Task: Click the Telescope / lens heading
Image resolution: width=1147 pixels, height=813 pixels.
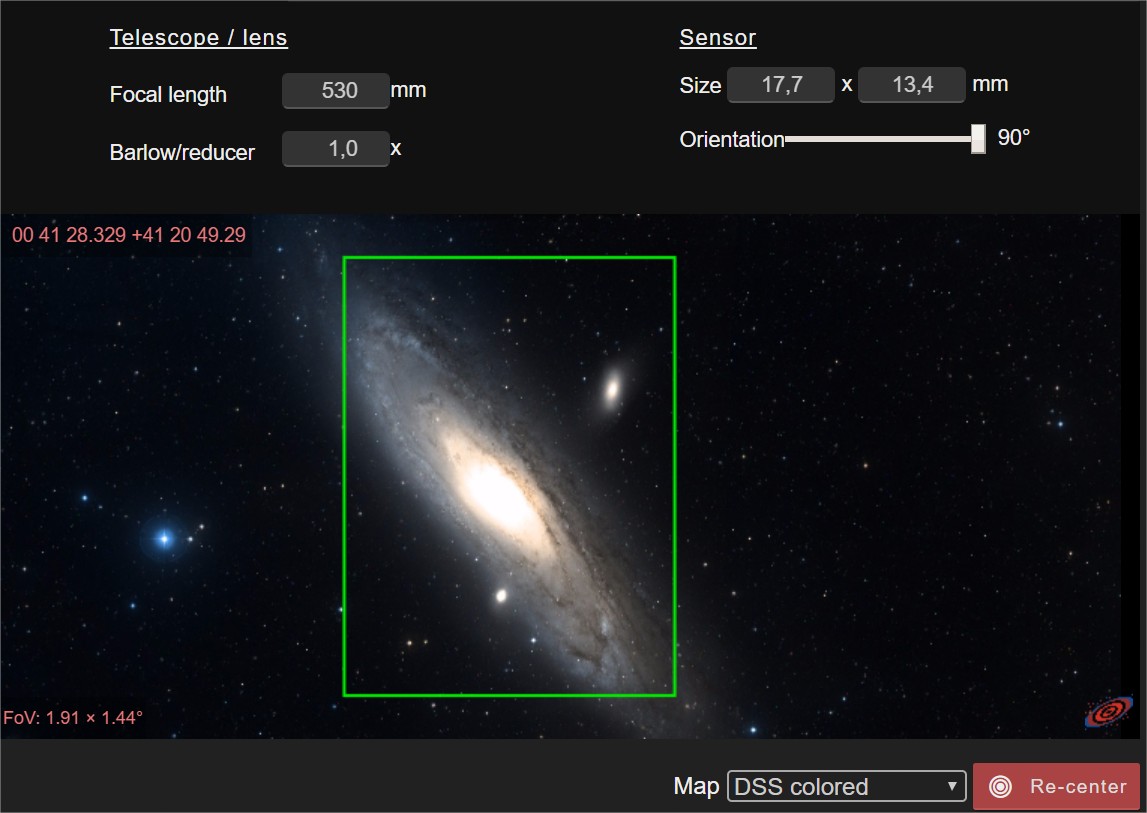Action: (x=198, y=38)
